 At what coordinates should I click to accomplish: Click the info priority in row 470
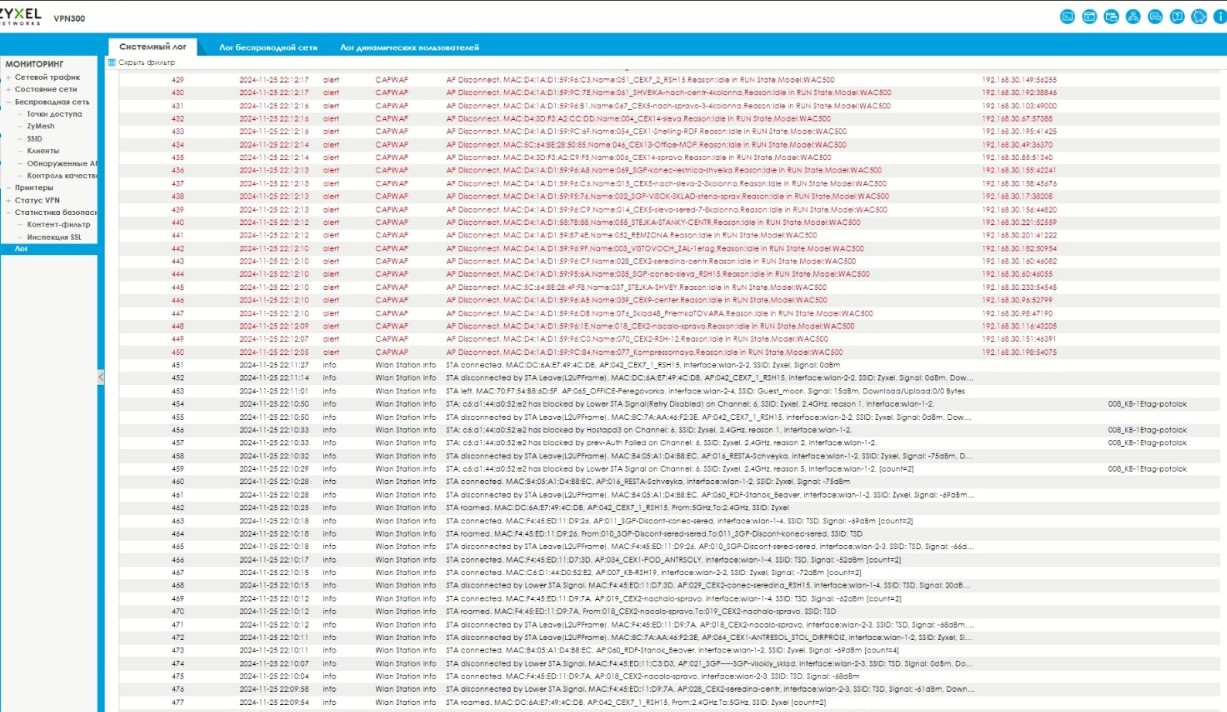point(330,612)
